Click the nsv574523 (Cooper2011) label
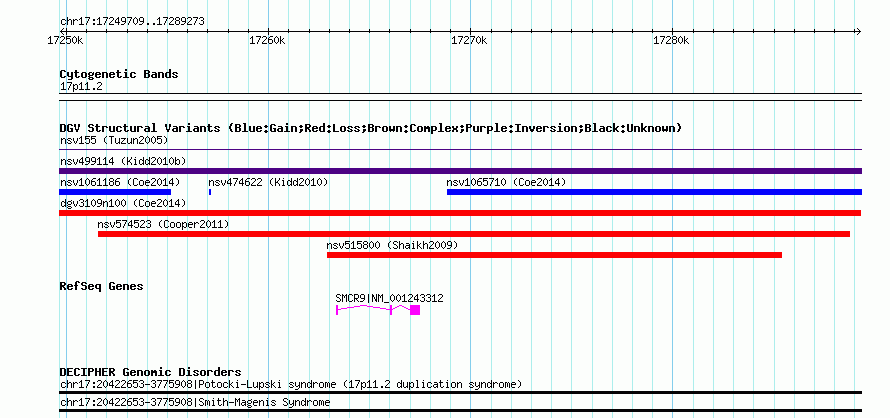 163,224
